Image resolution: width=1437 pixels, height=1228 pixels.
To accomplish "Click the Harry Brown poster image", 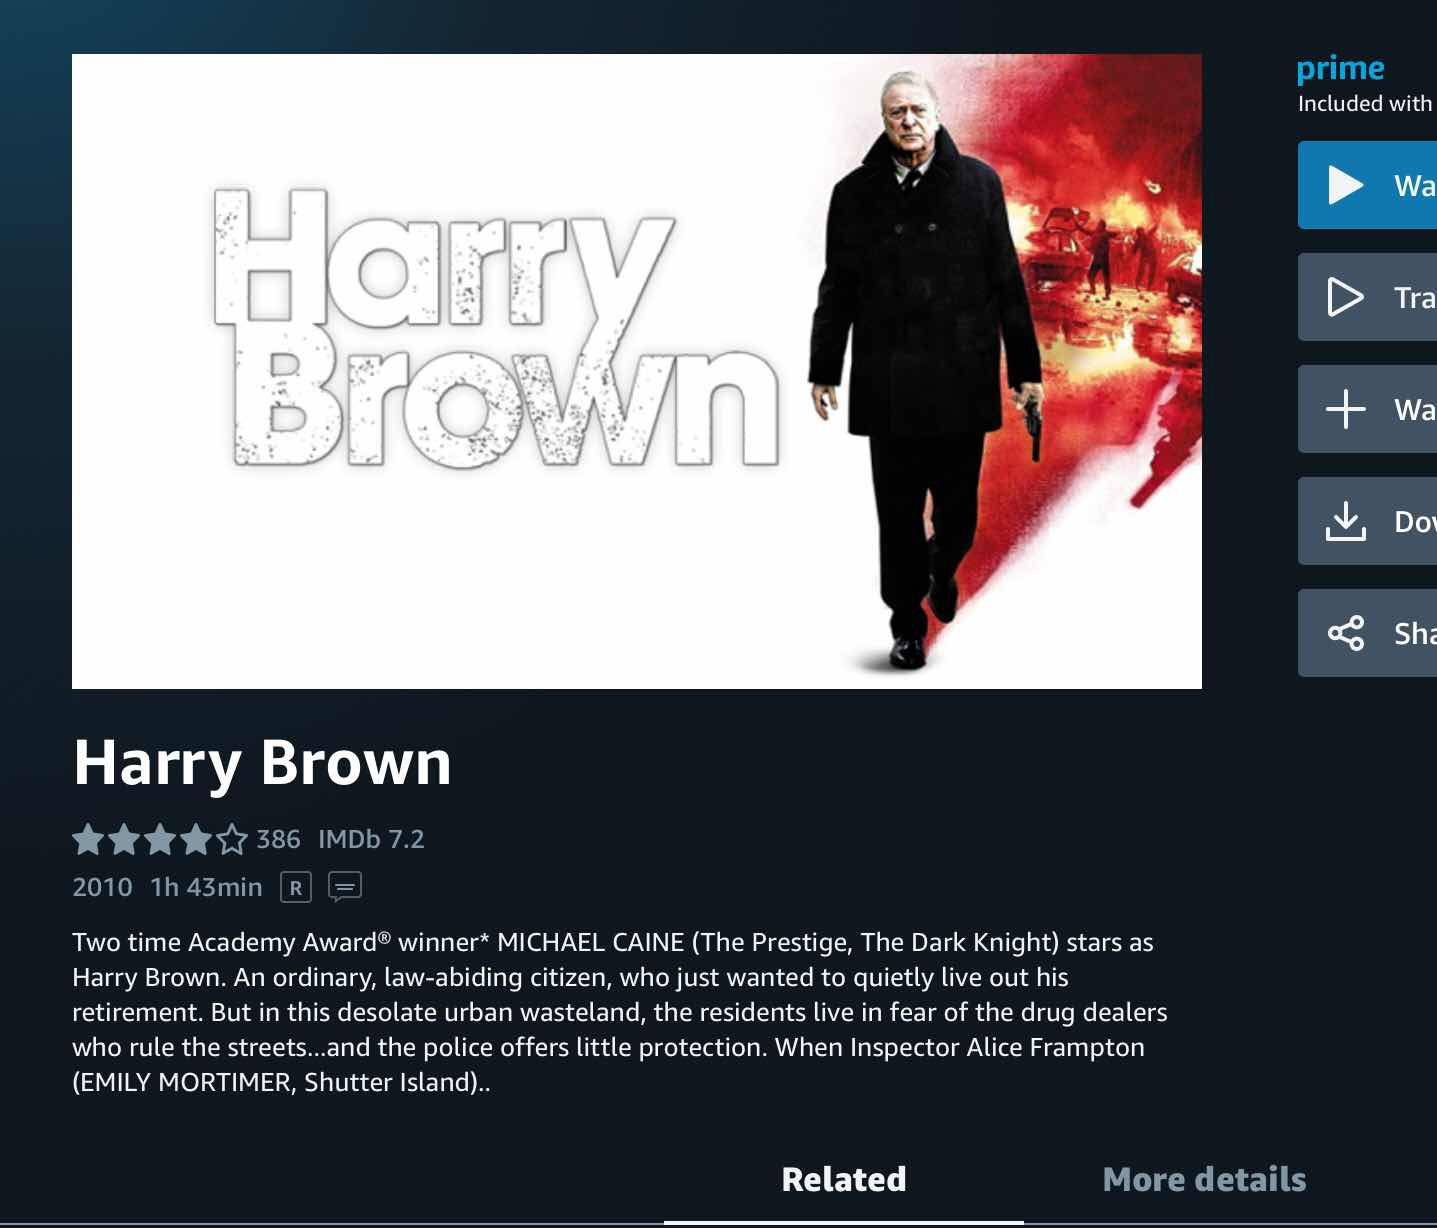I will (x=637, y=371).
